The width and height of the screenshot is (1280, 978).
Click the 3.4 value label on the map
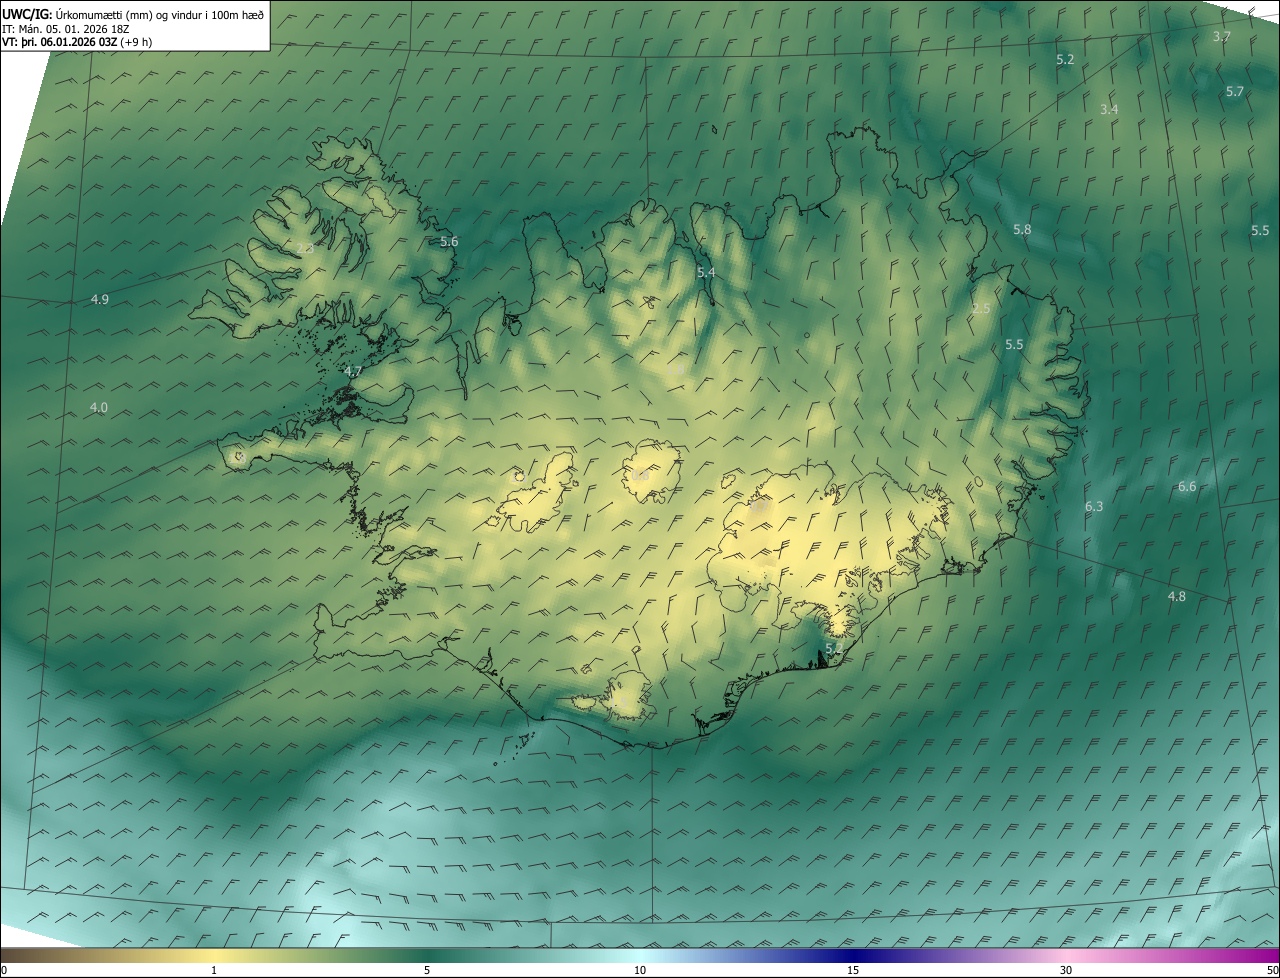coord(1109,109)
